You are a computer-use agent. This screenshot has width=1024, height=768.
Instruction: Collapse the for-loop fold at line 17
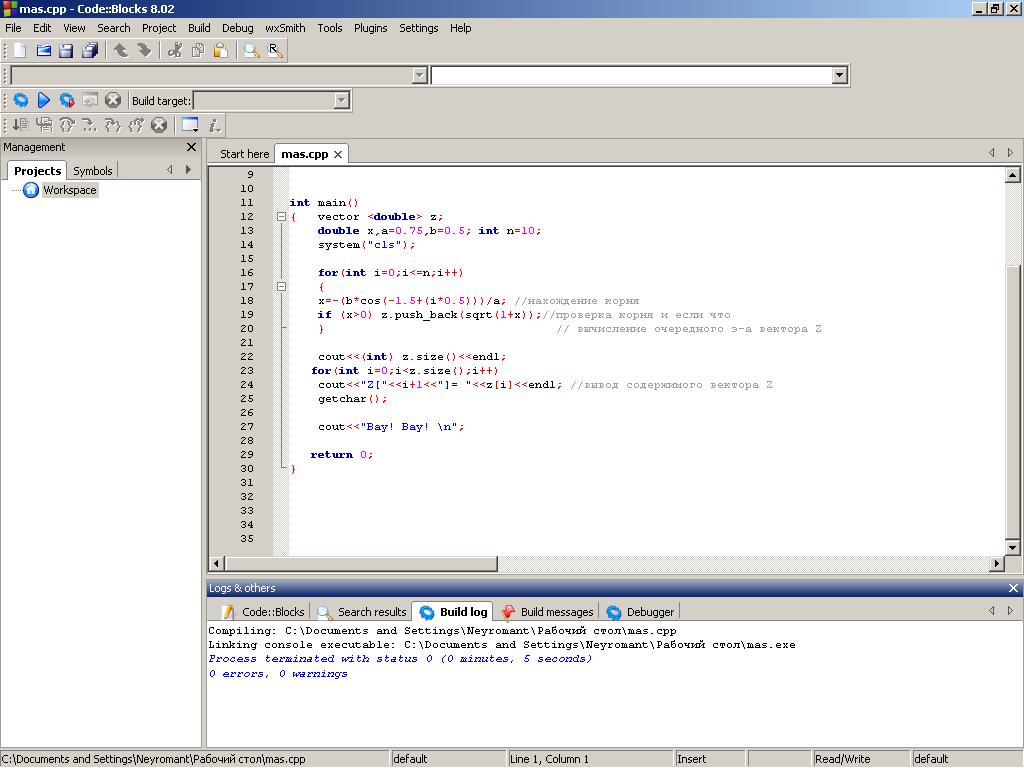(281, 287)
